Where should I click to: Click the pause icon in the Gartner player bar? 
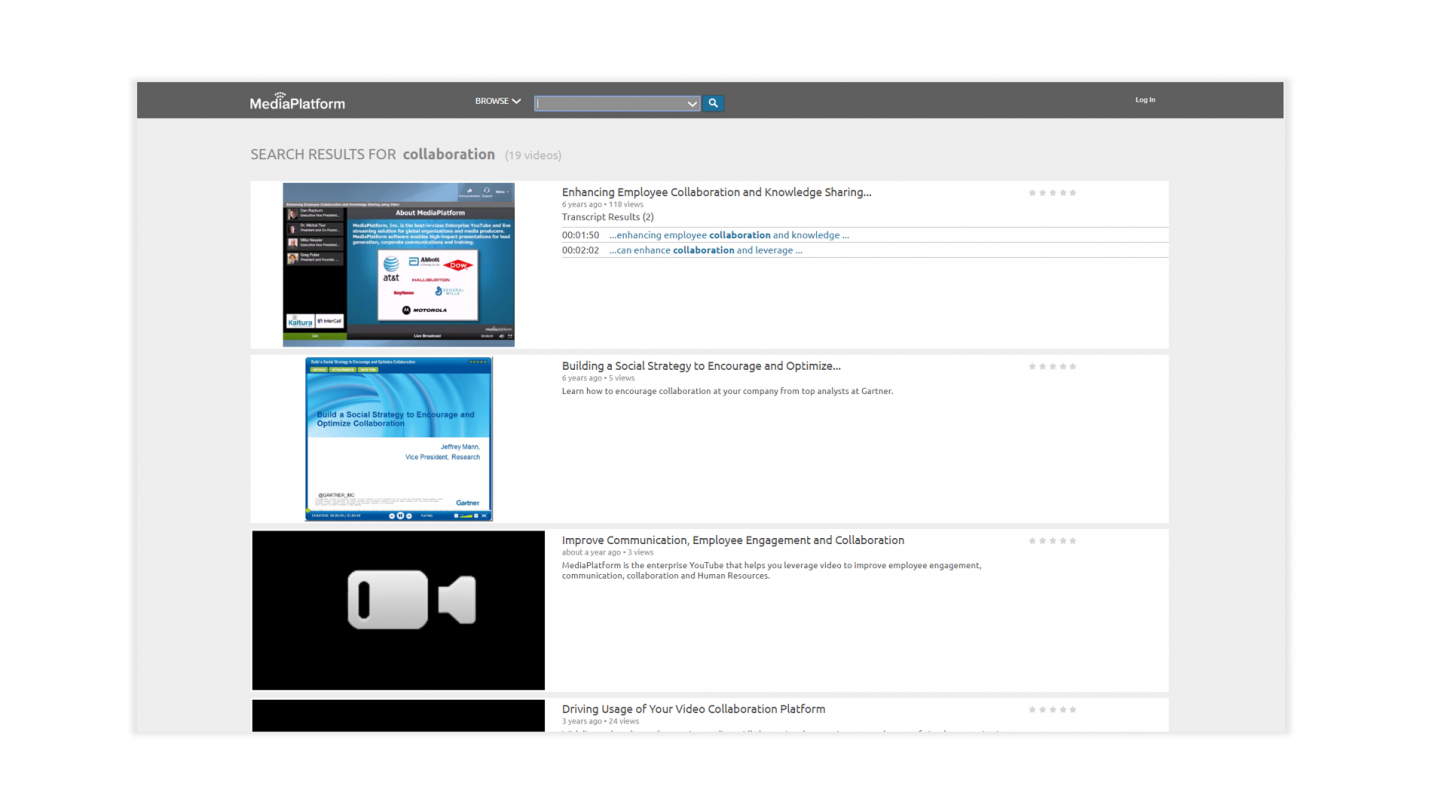400,515
